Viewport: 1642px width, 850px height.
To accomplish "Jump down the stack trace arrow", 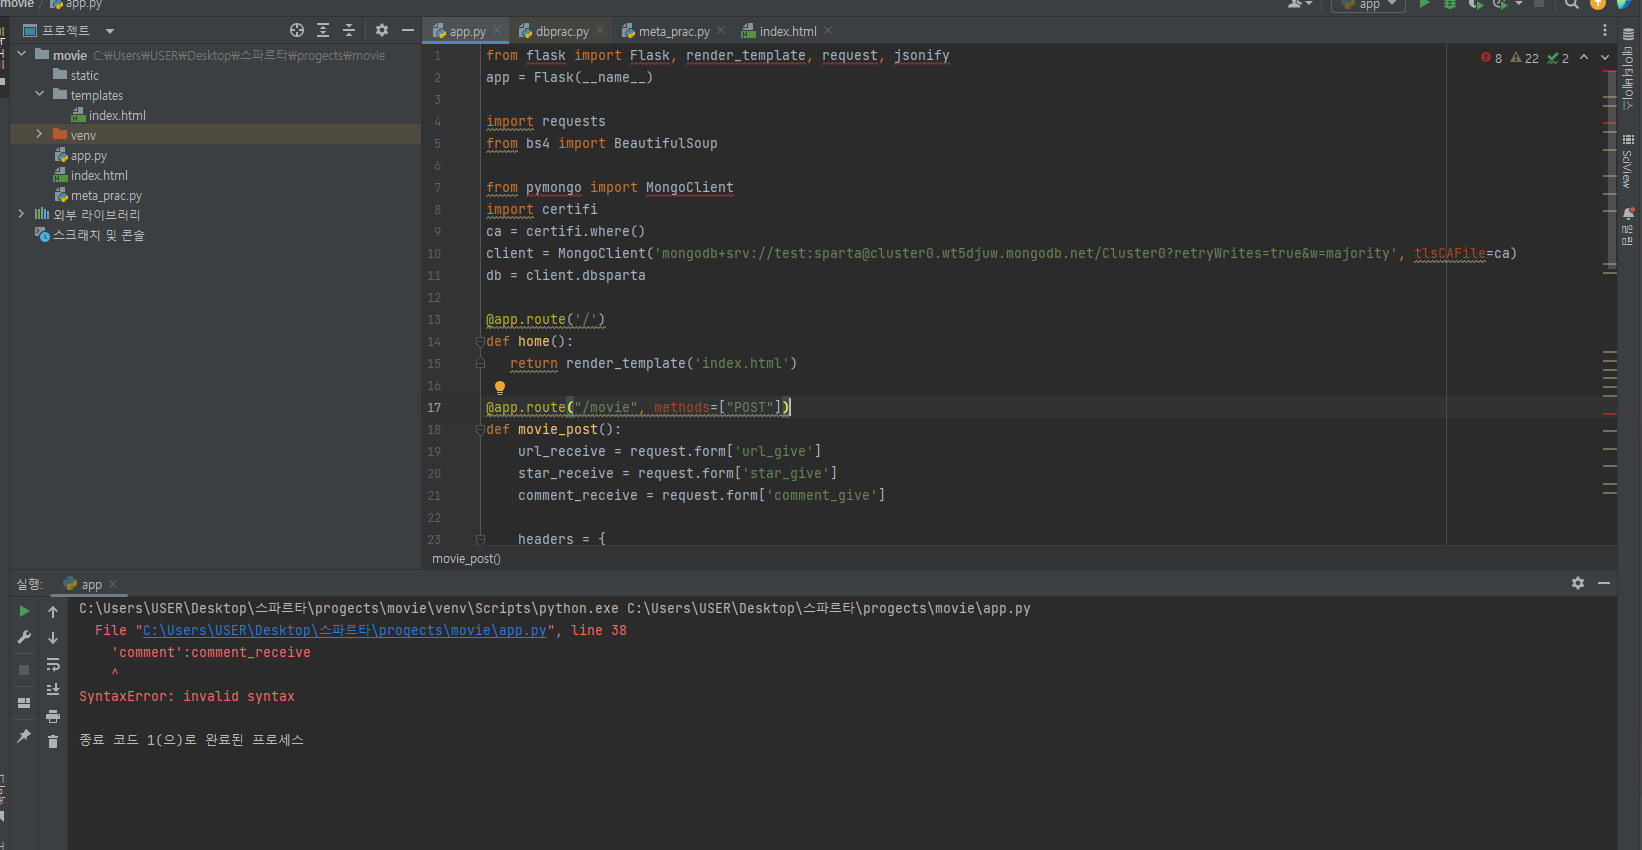I will pos(53,638).
